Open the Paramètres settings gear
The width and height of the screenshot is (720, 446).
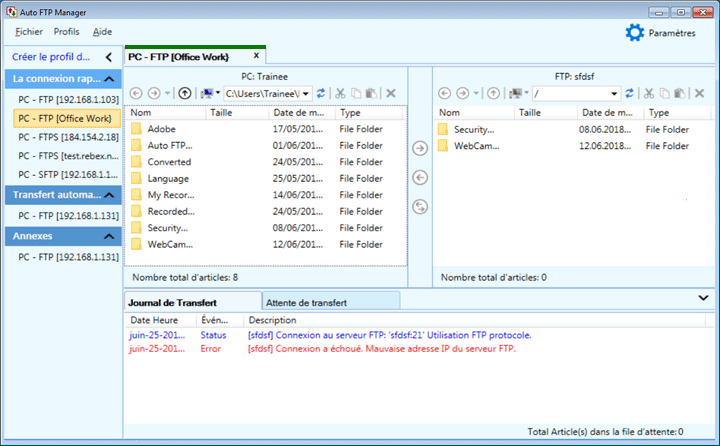(634, 33)
